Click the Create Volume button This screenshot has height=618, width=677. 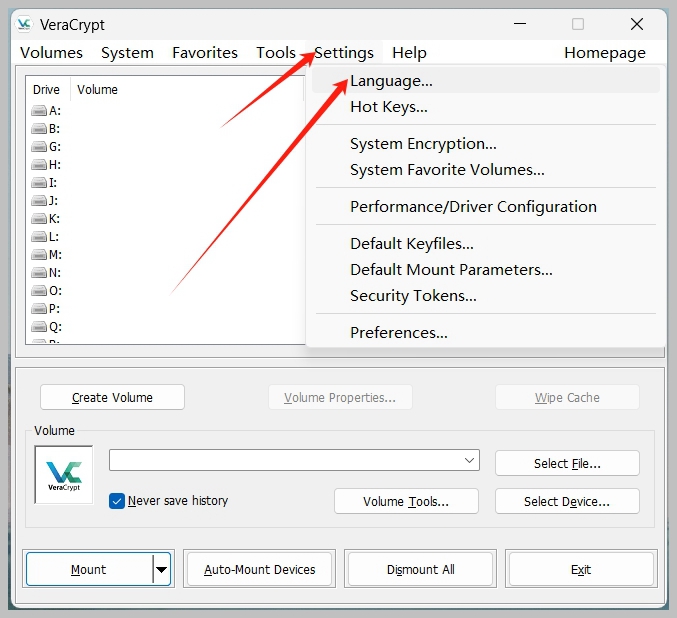tap(112, 397)
